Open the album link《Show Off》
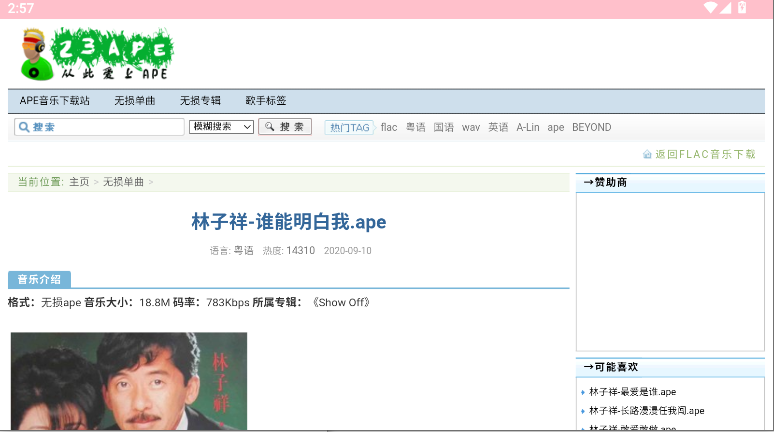Viewport: 774px width, 432px height. 341,302
